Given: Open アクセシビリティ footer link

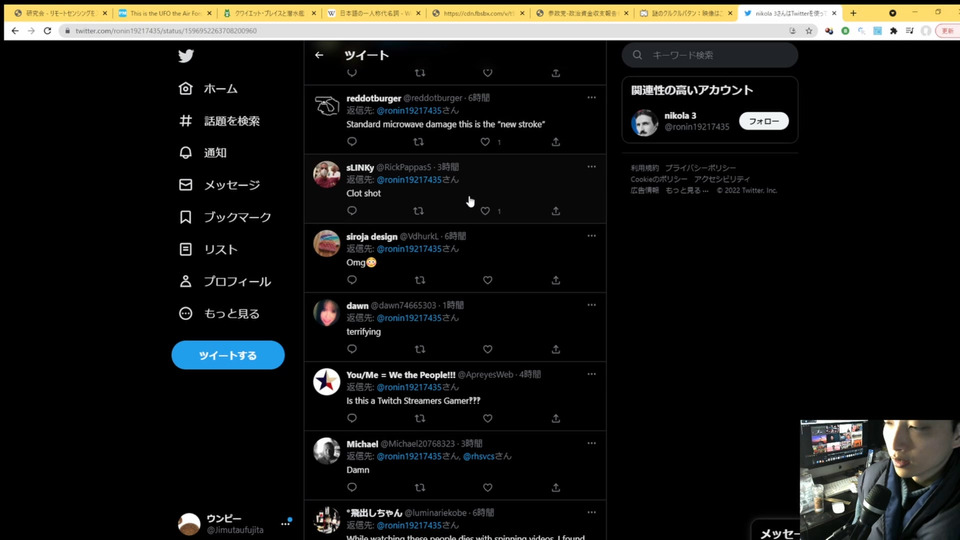Looking at the screenshot, I should (722, 179).
